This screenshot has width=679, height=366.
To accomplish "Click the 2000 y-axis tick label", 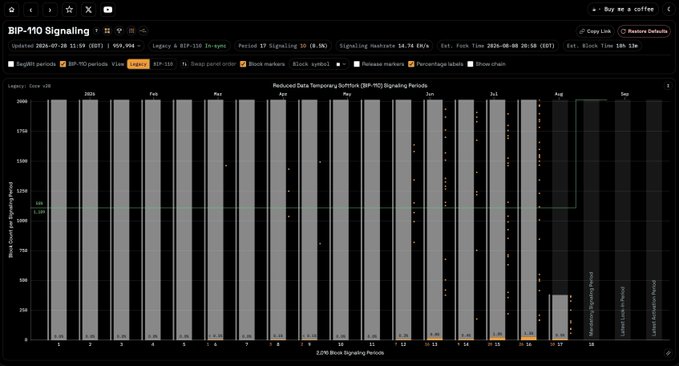I will (x=22, y=101).
